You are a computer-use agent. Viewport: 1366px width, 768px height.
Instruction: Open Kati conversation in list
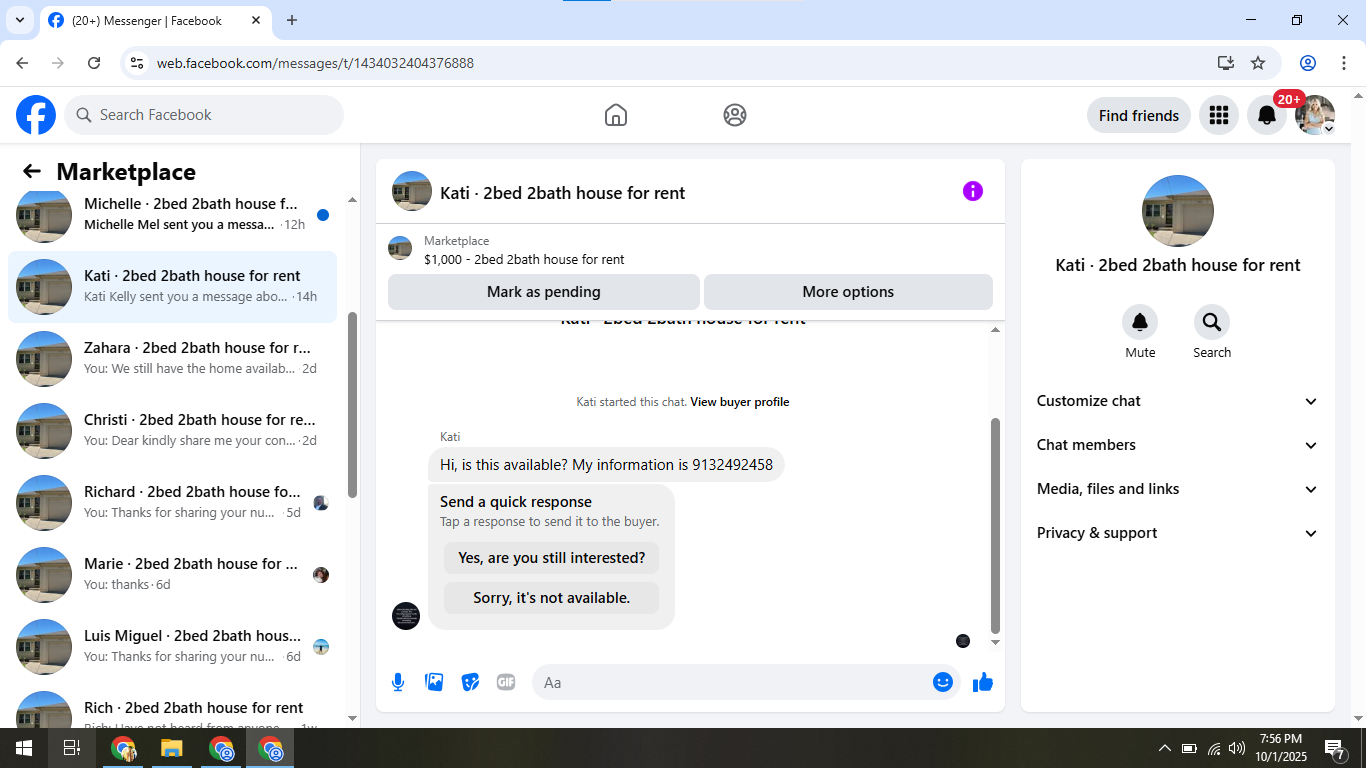tap(173, 287)
